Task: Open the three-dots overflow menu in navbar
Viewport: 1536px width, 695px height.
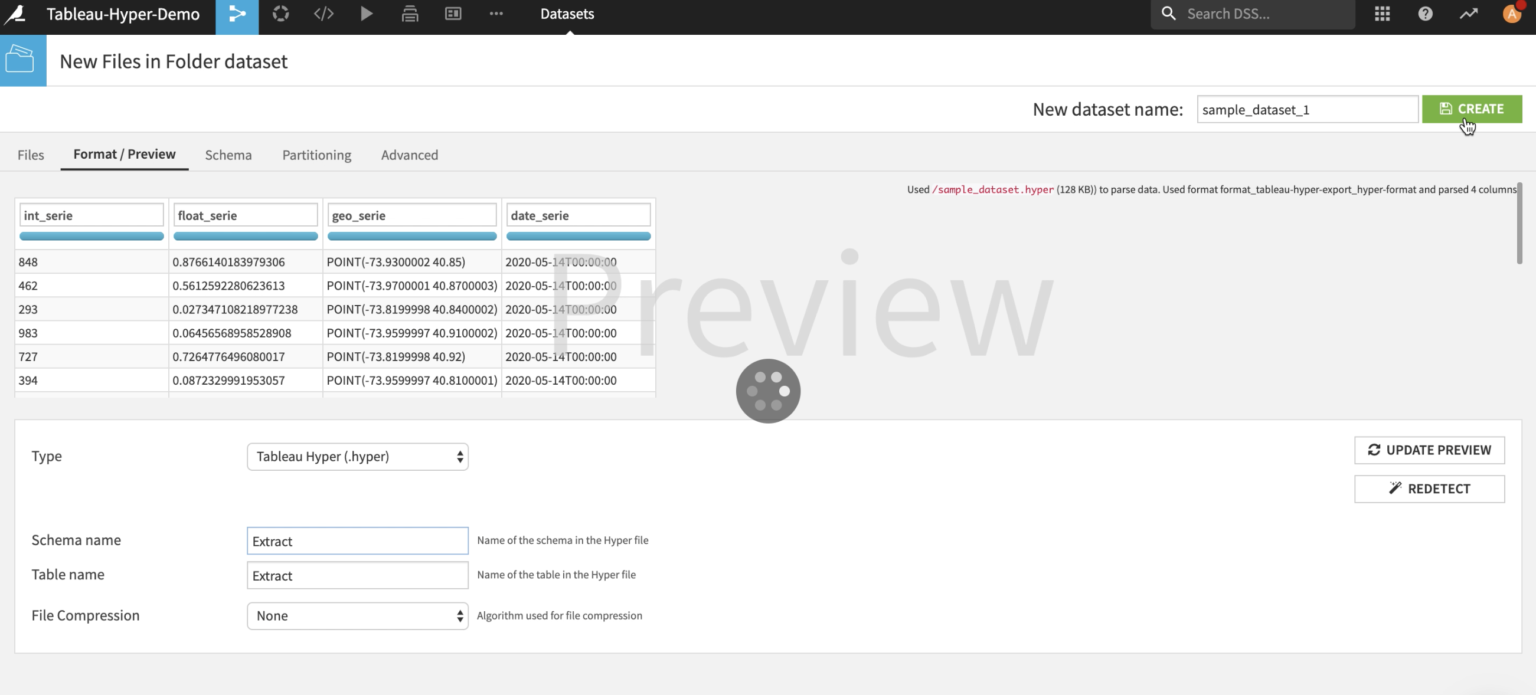Action: (496, 15)
